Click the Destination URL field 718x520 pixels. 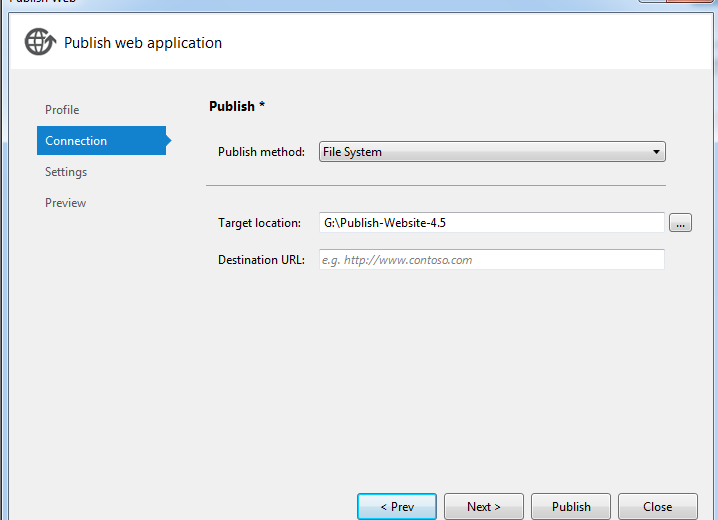[x=492, y=260]
